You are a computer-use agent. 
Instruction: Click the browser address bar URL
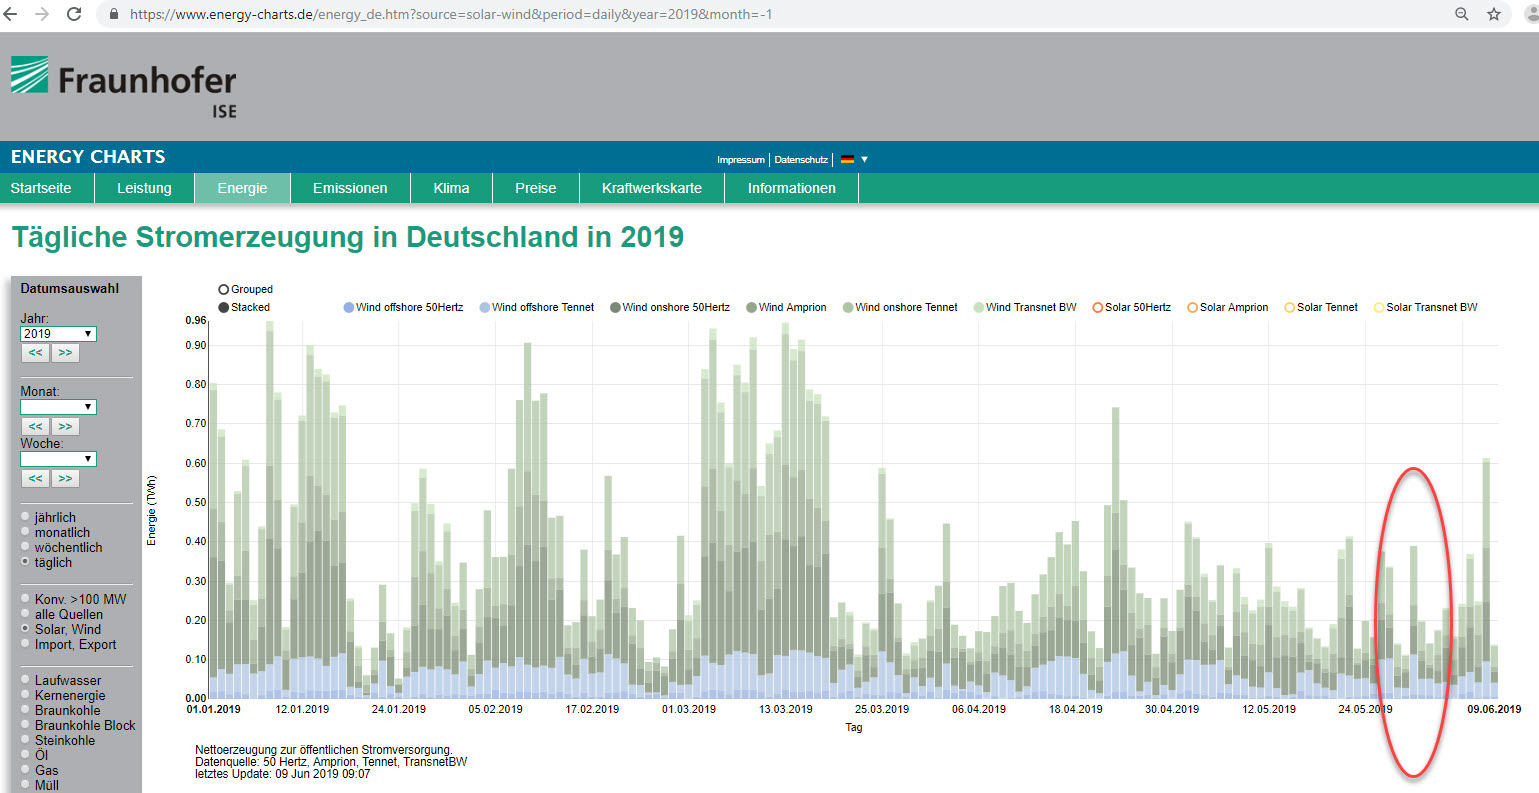coord(450,14)
